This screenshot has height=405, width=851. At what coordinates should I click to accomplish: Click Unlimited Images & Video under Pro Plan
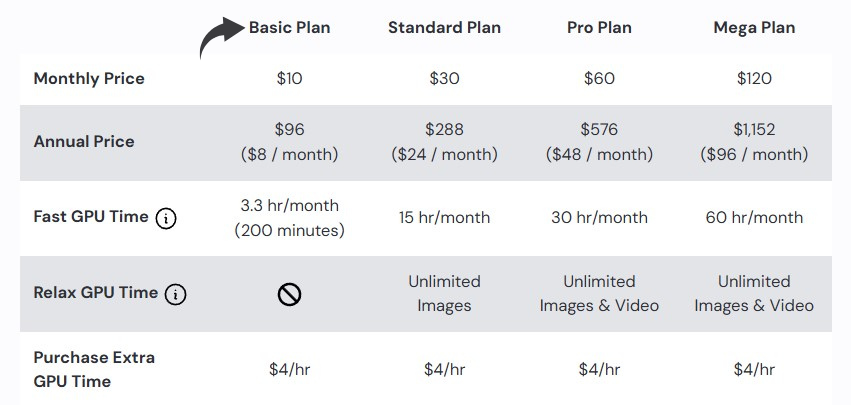599,293
